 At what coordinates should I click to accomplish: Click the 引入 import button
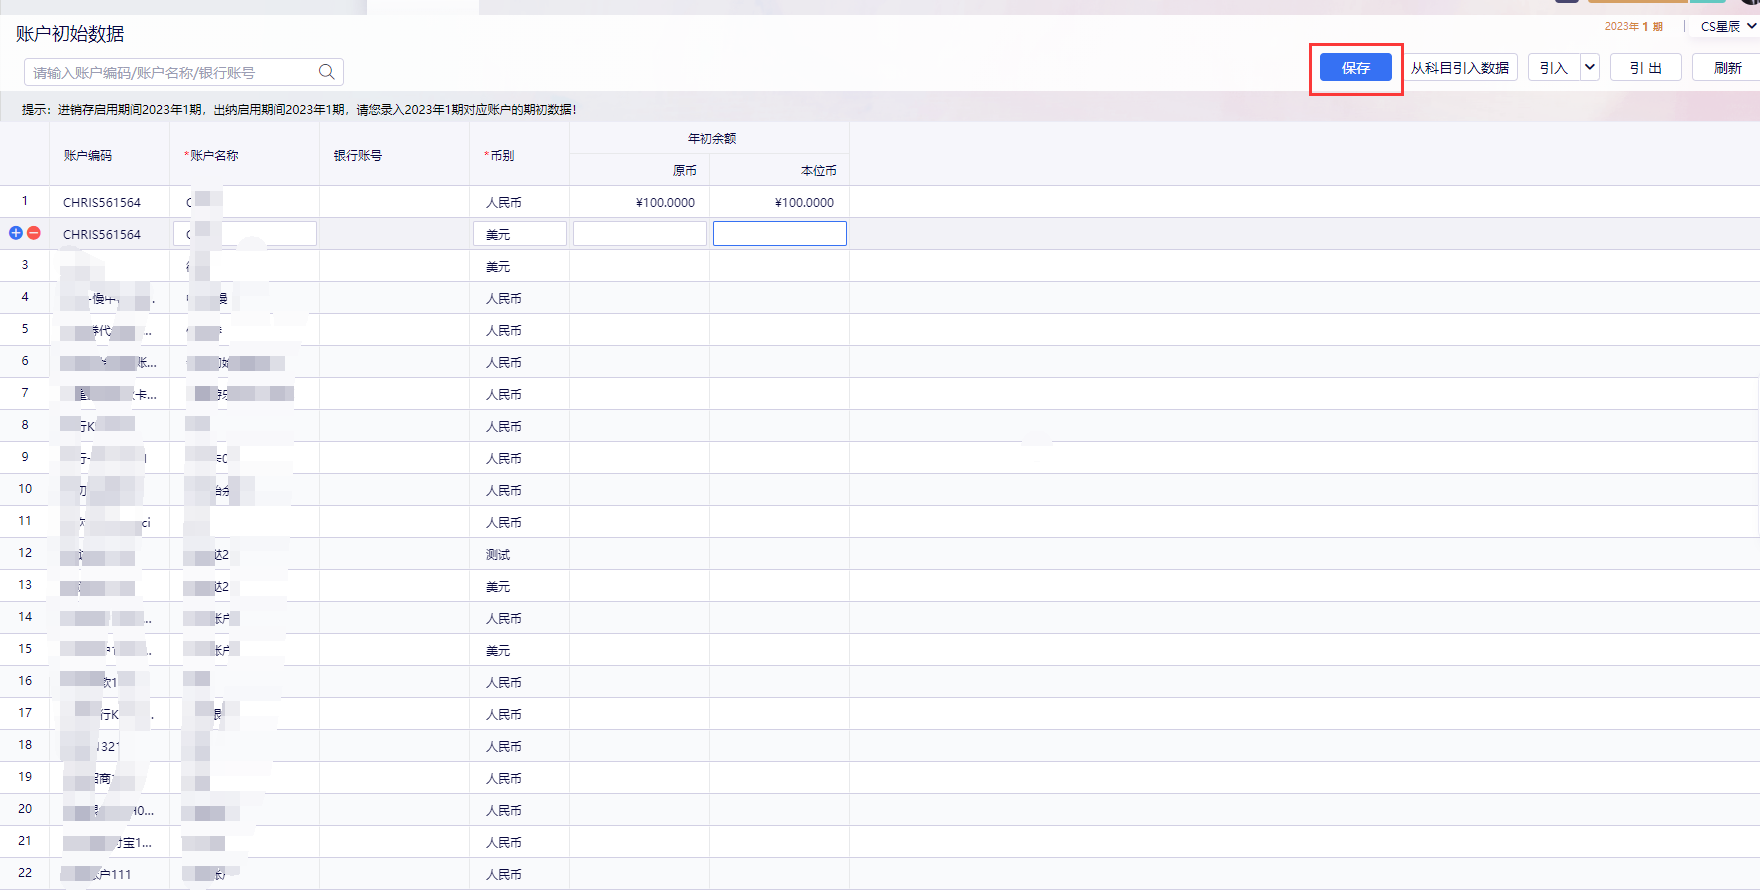click(1554, 67)
